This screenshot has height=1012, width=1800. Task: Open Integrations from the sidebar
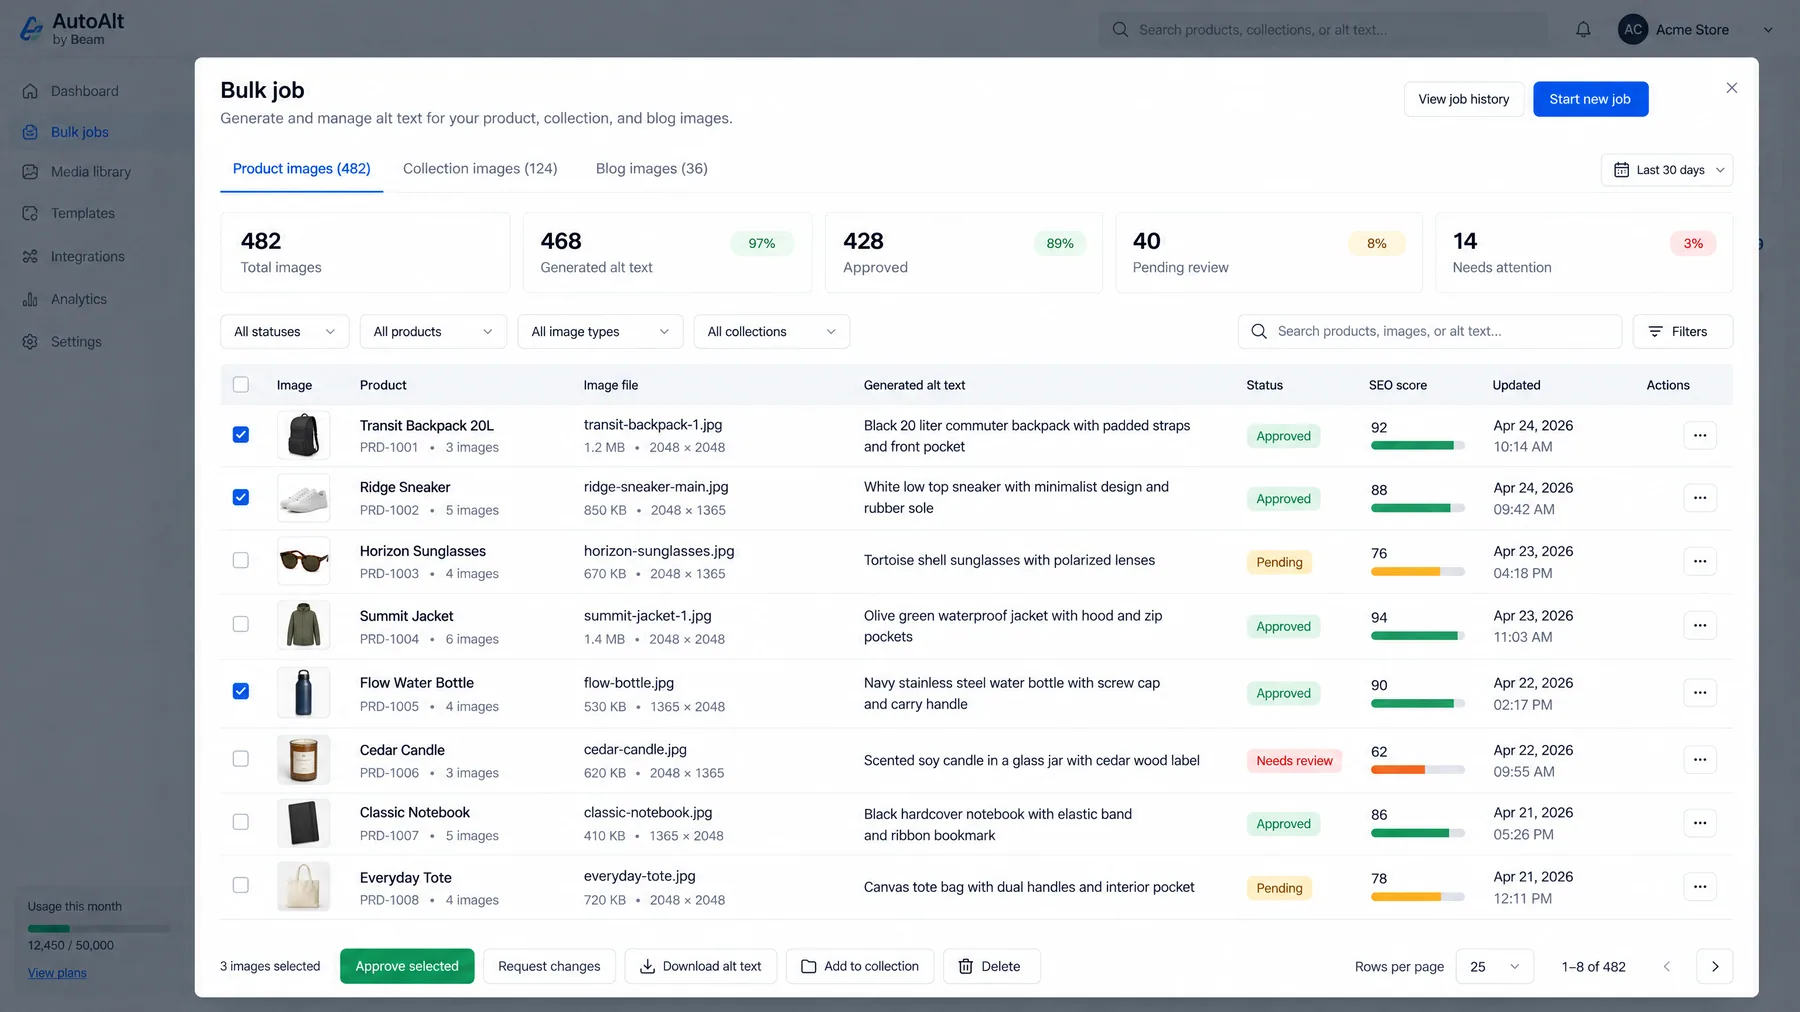tap(88, 257)
